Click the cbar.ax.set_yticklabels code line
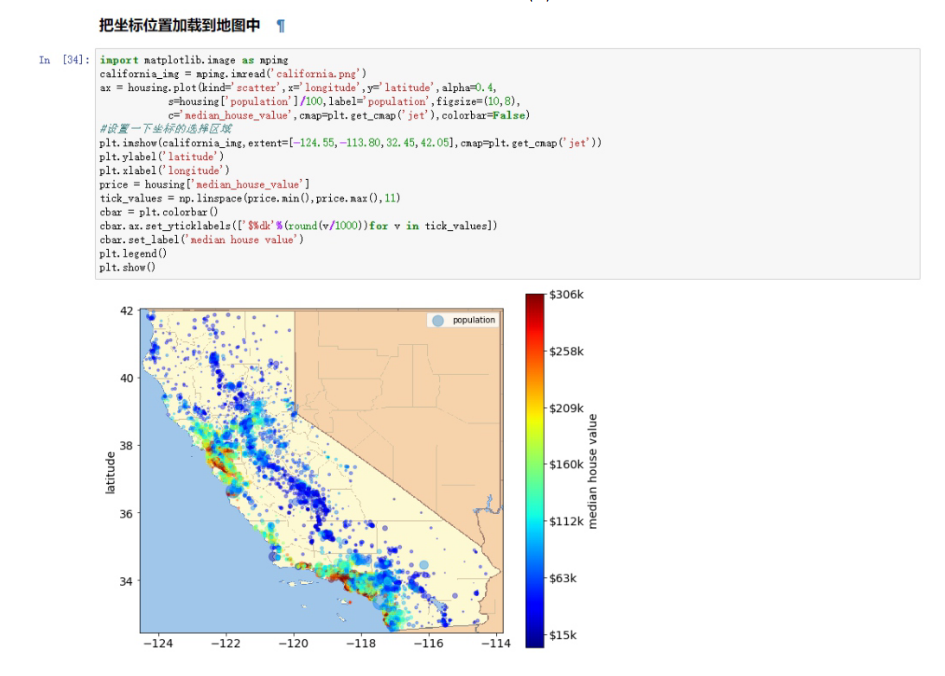The height and width of the screenshot is (676, 945). coord(298,226)
